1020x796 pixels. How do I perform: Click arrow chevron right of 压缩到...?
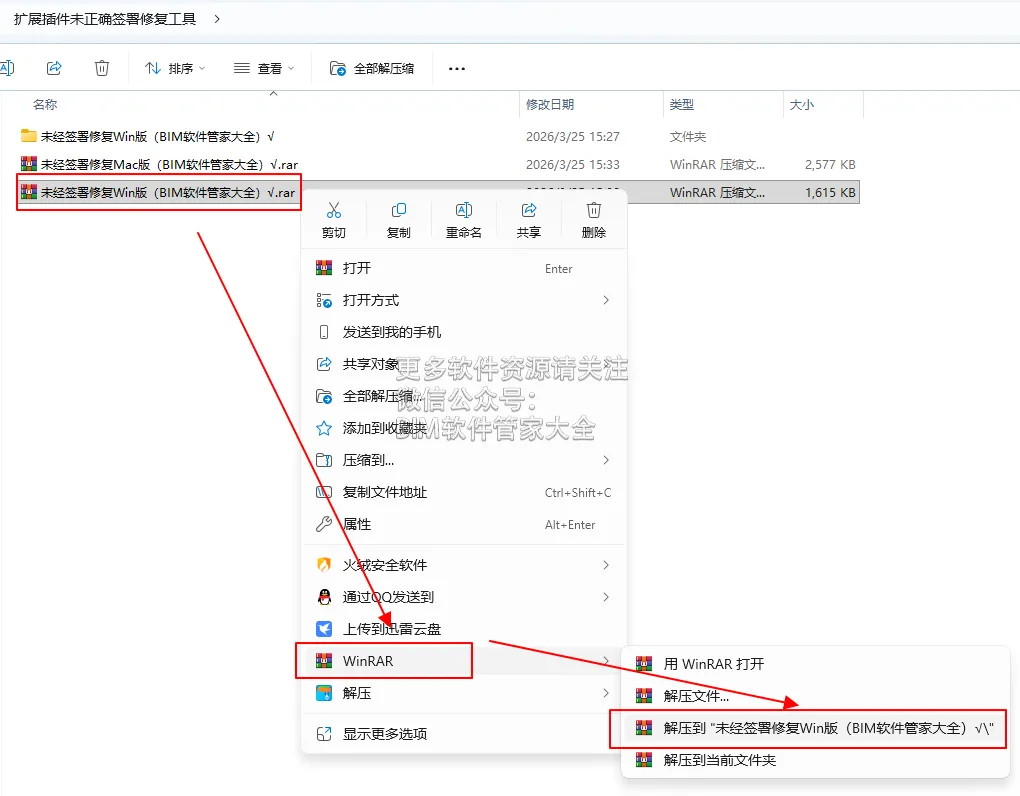point(606,460)
